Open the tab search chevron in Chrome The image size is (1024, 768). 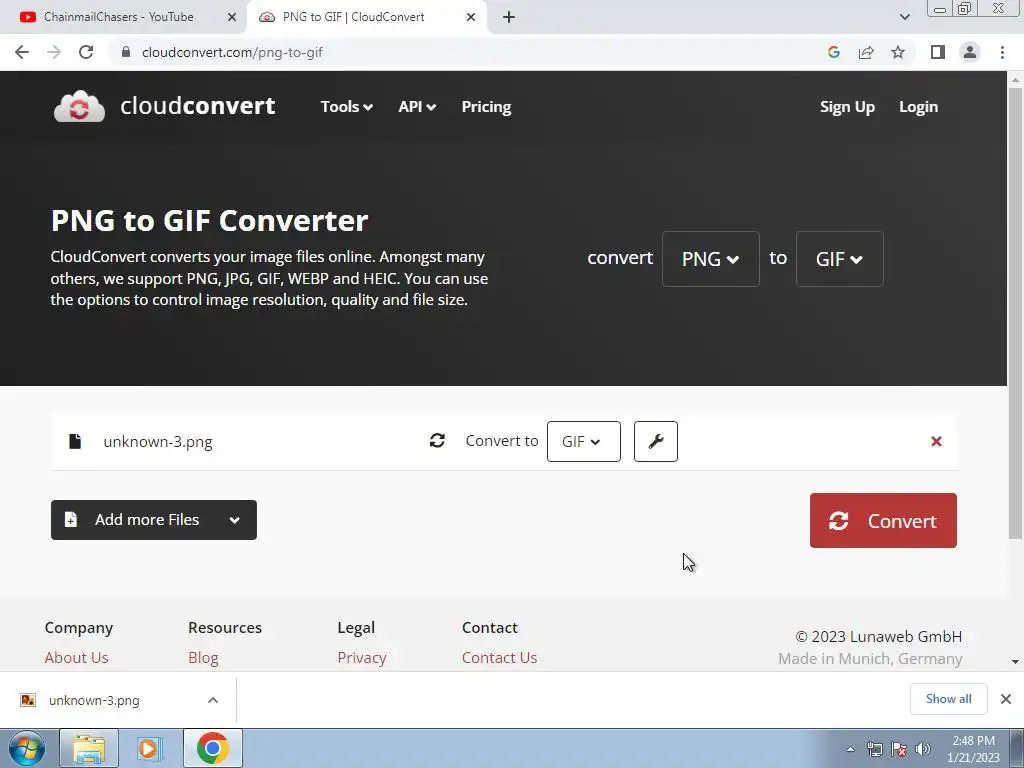coord(904,17)
